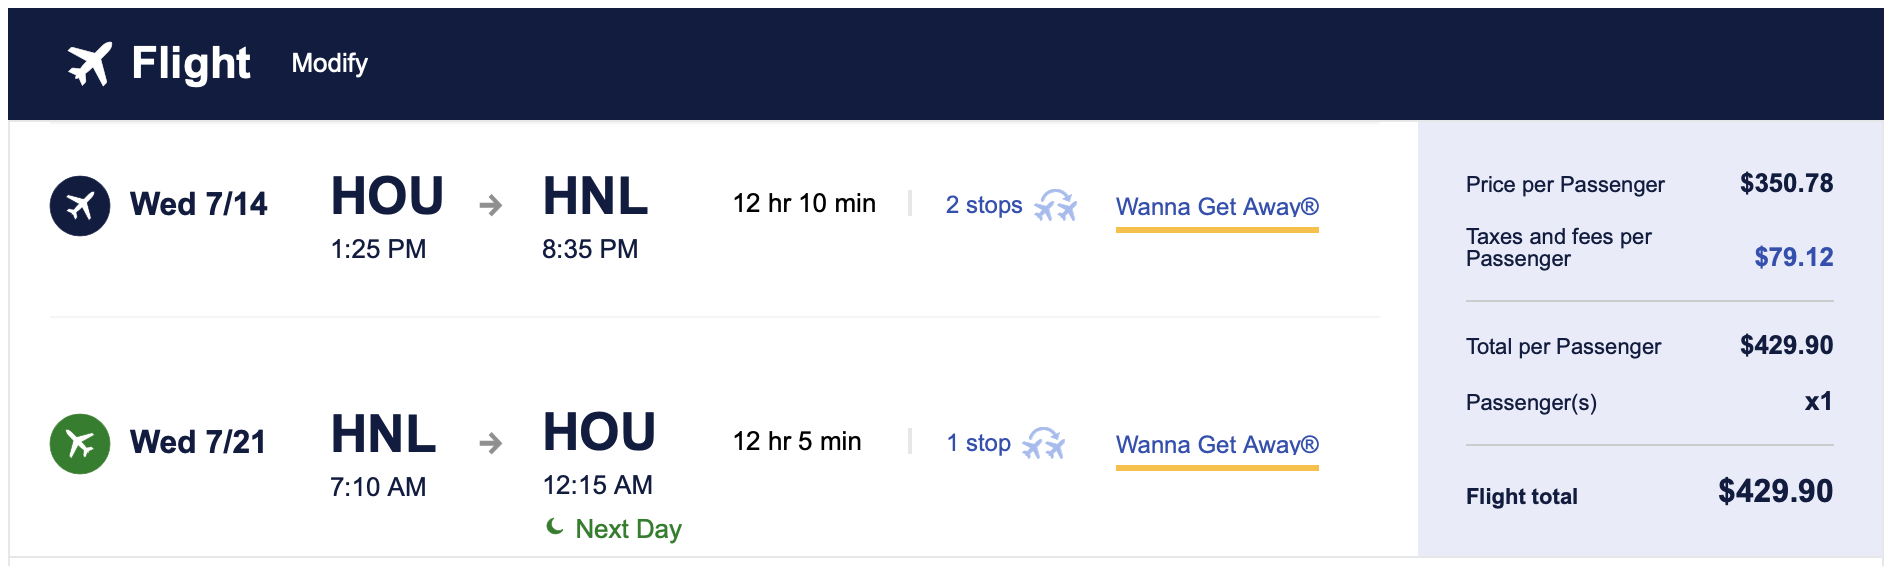Open the 1 stop details link
The image size is (1898, 566).
tap(978, 443)
